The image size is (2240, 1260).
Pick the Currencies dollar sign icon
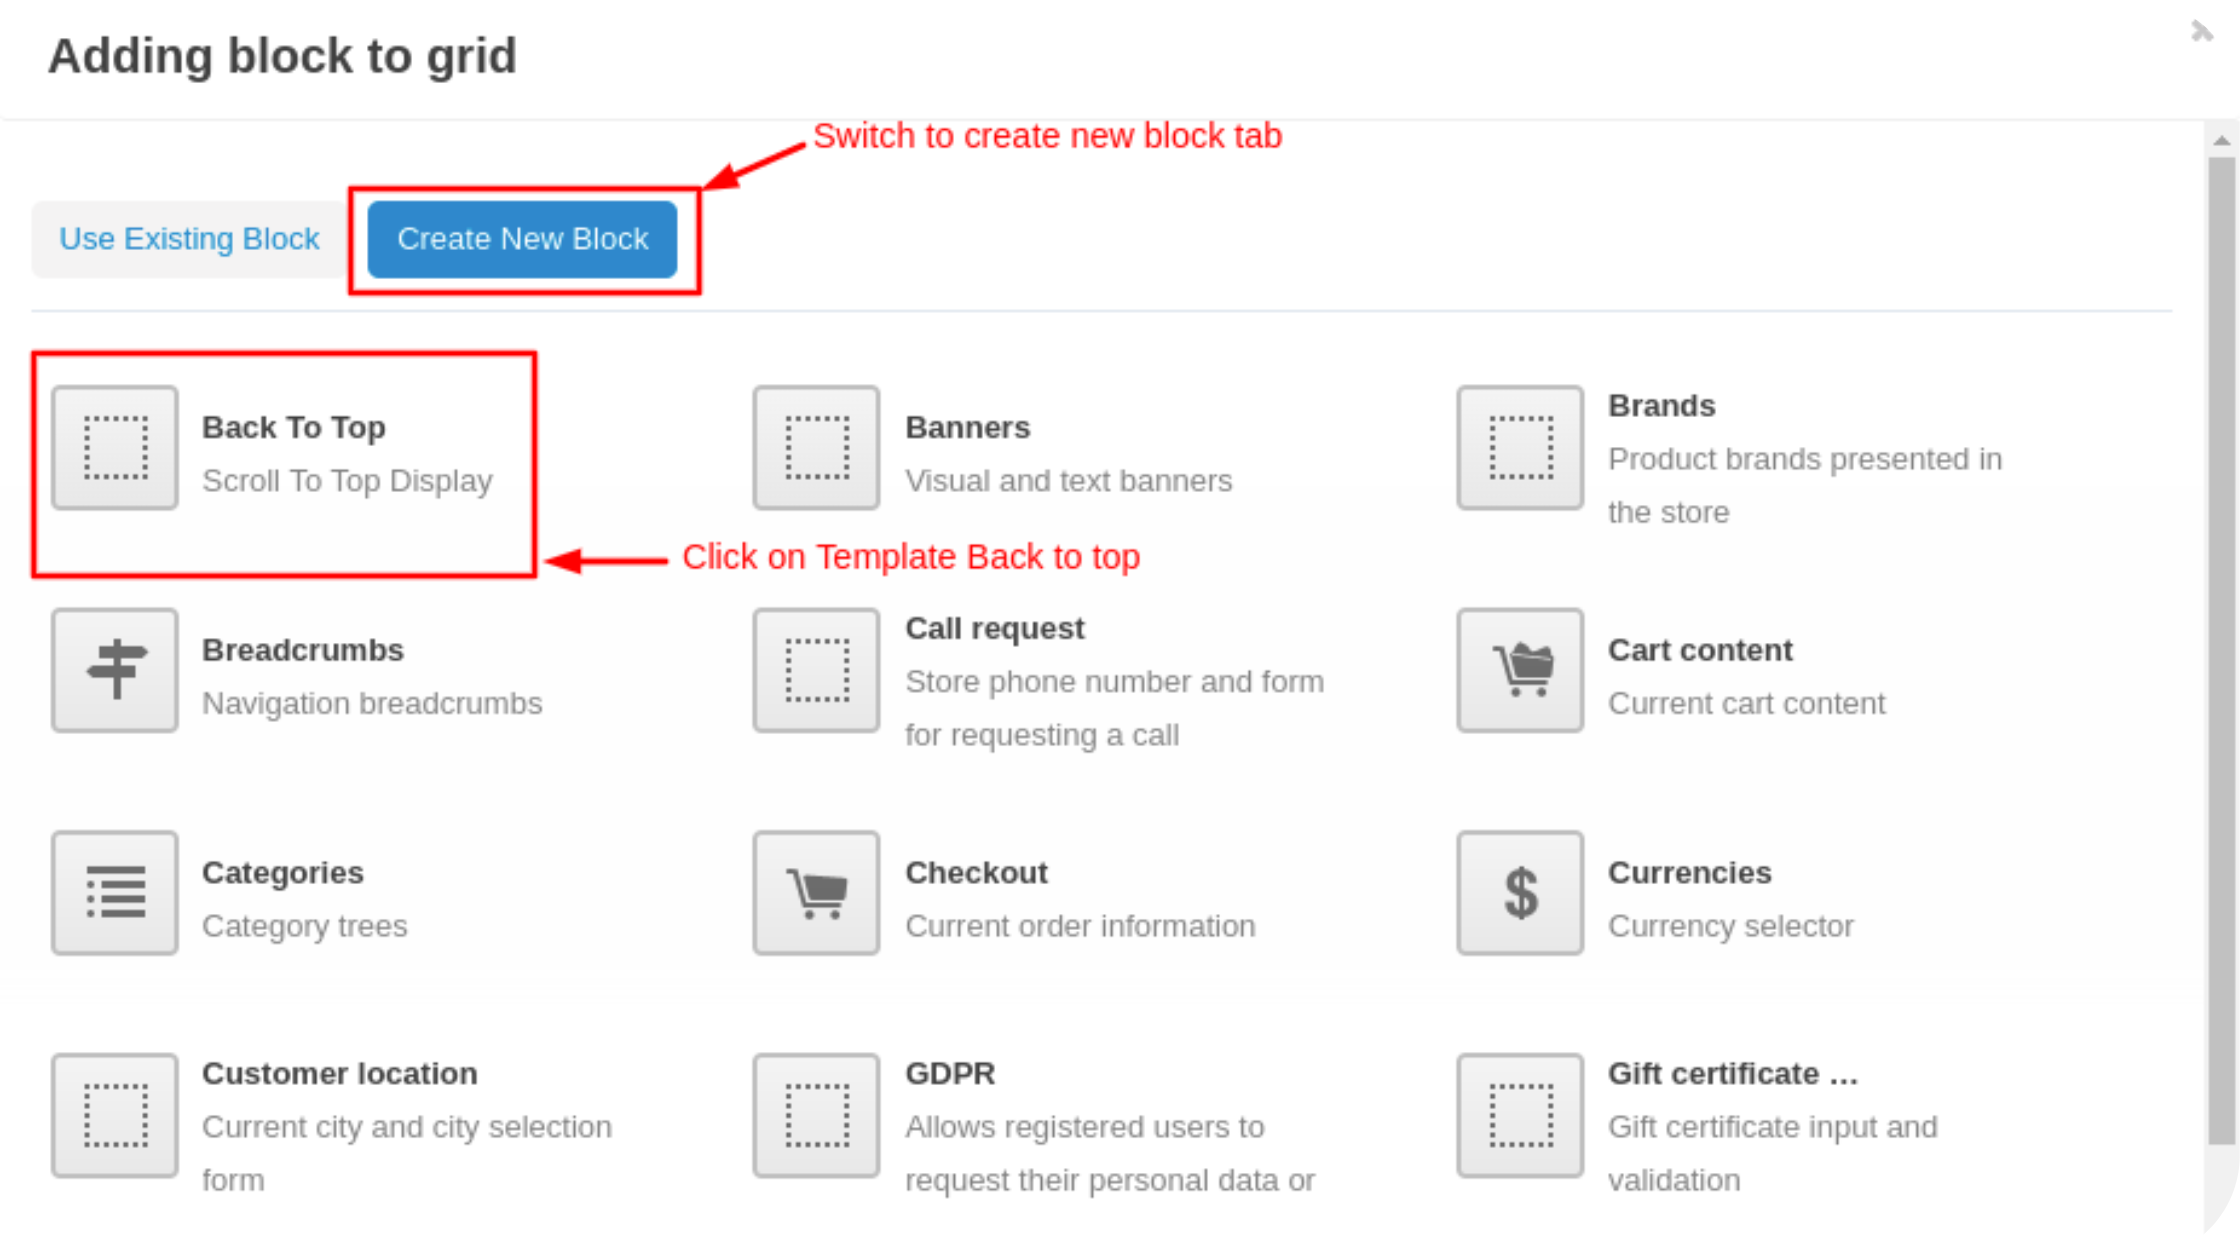[x=1520, y=893]
